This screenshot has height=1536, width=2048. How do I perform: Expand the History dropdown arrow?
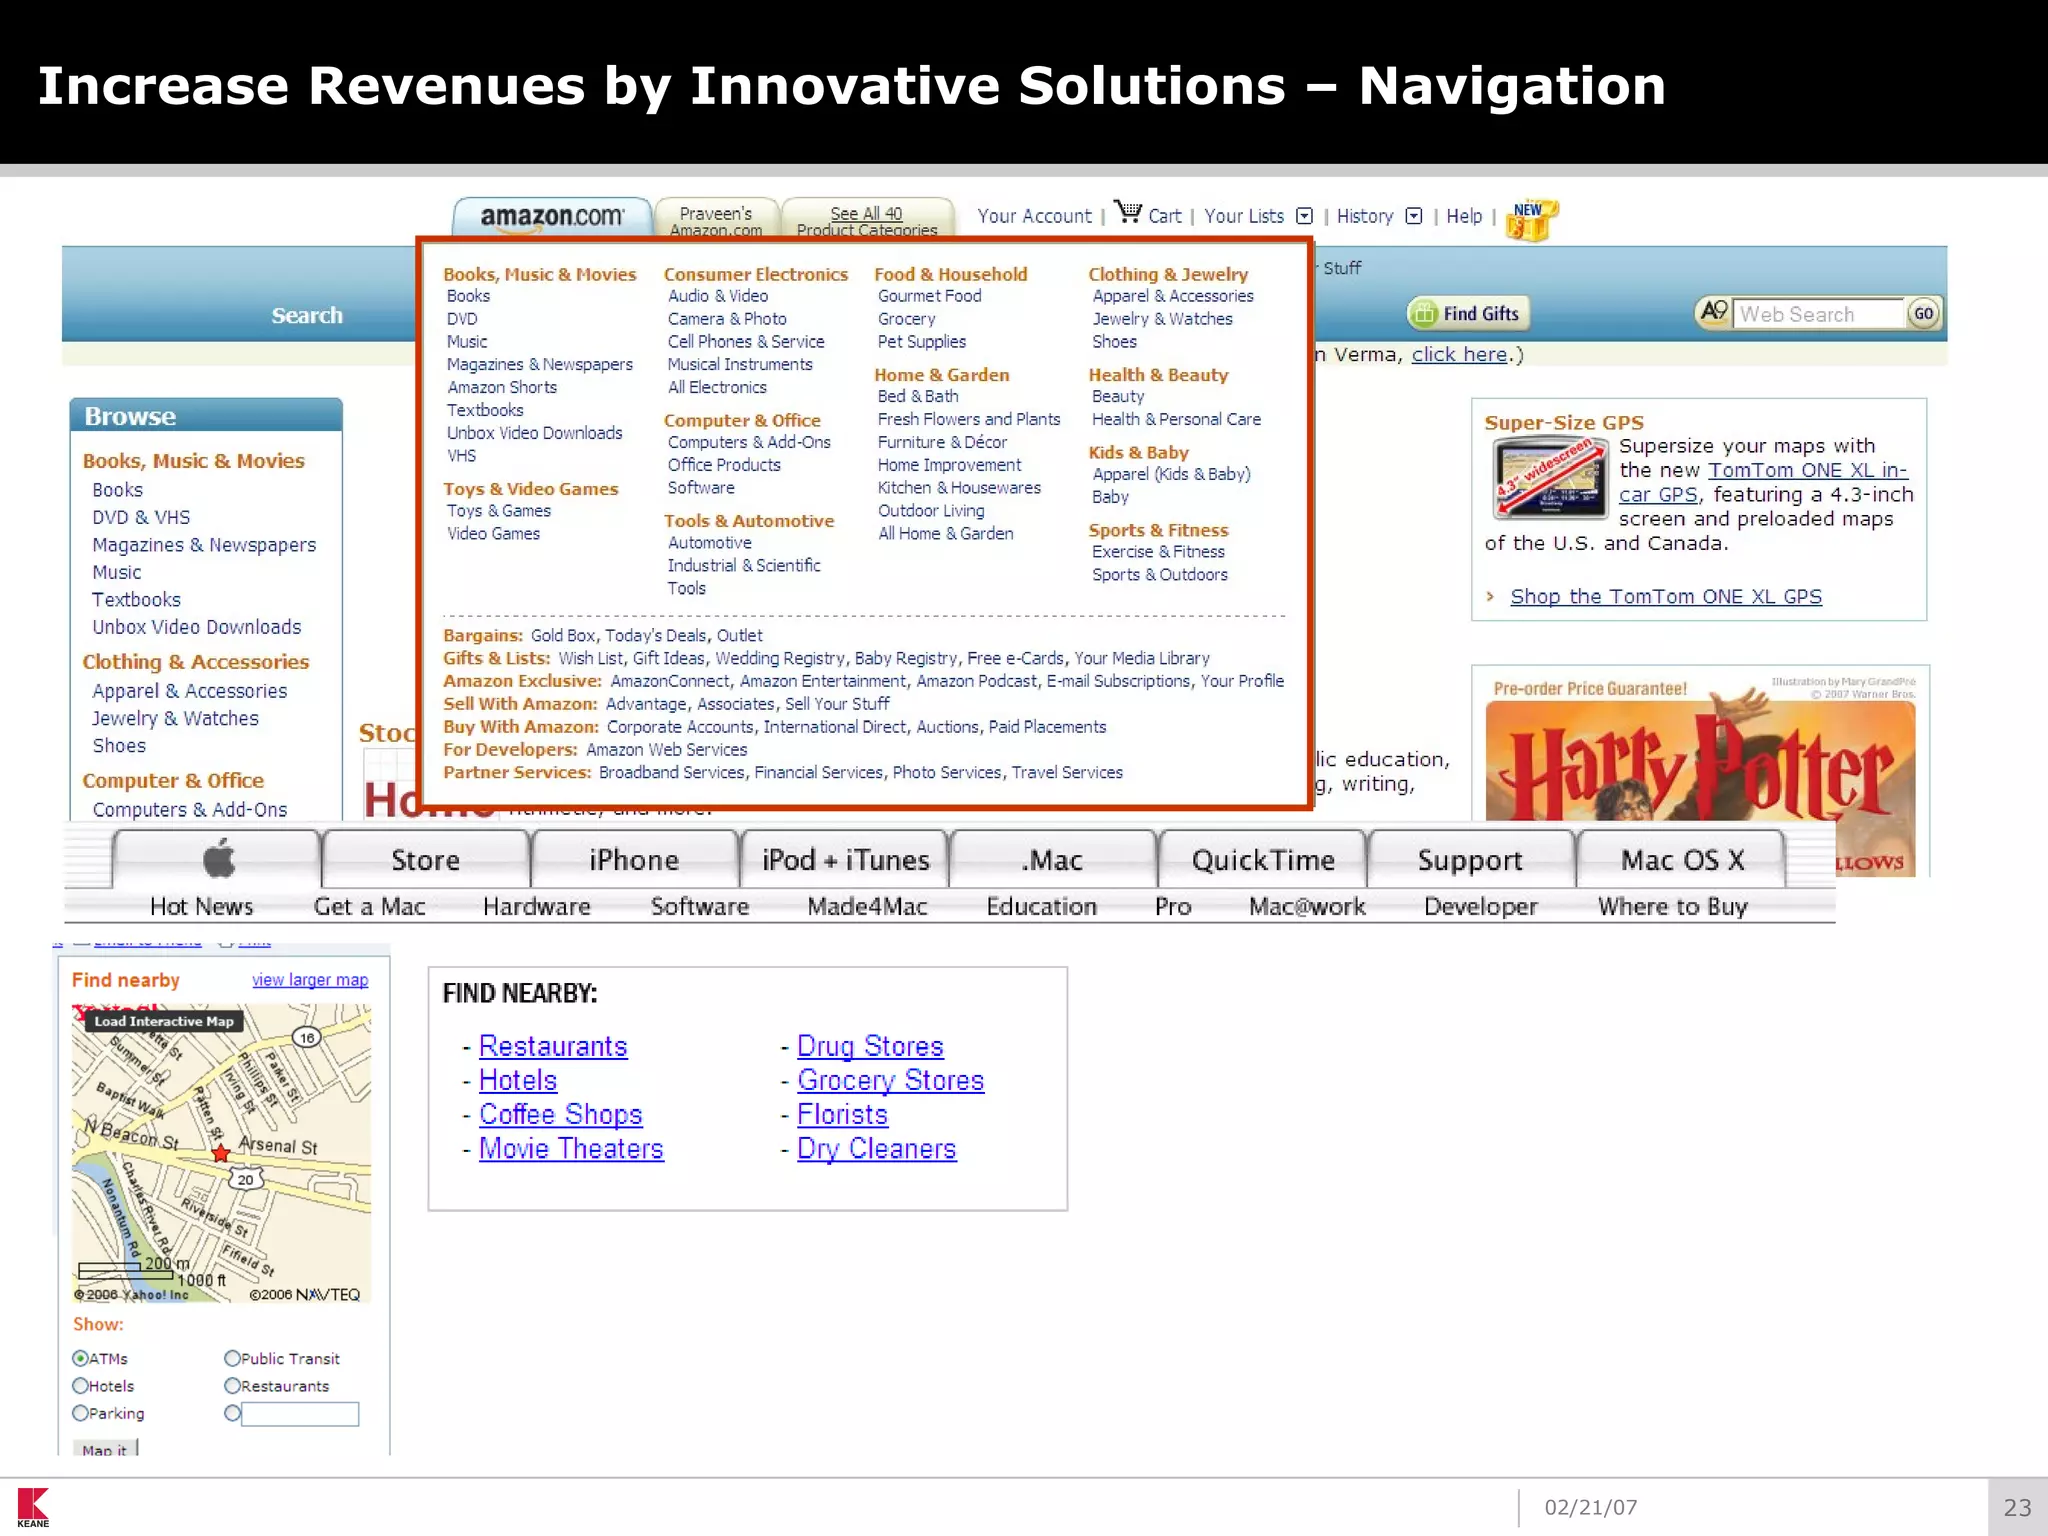1414,216
